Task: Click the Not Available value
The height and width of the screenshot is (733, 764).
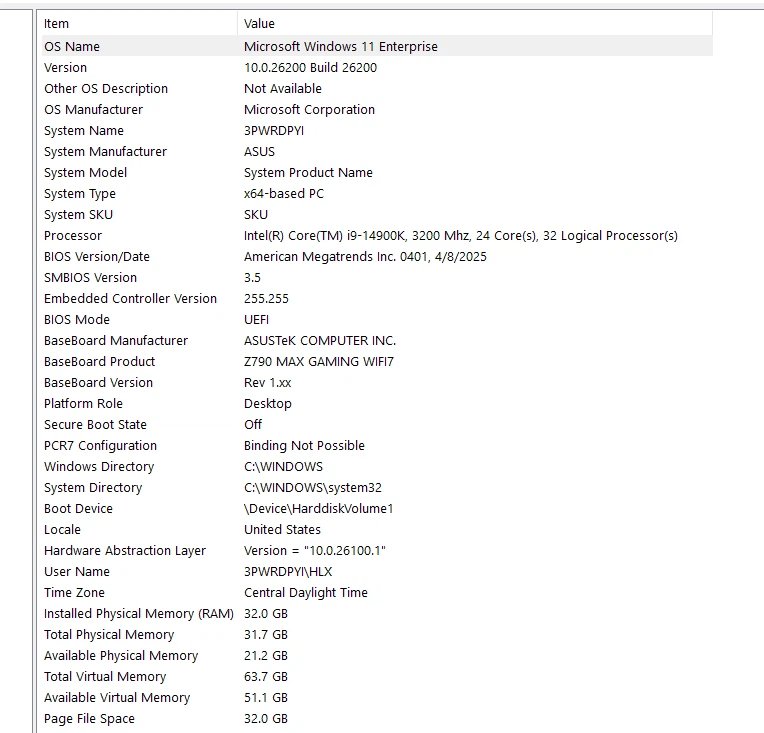Action: coord(283,88)
